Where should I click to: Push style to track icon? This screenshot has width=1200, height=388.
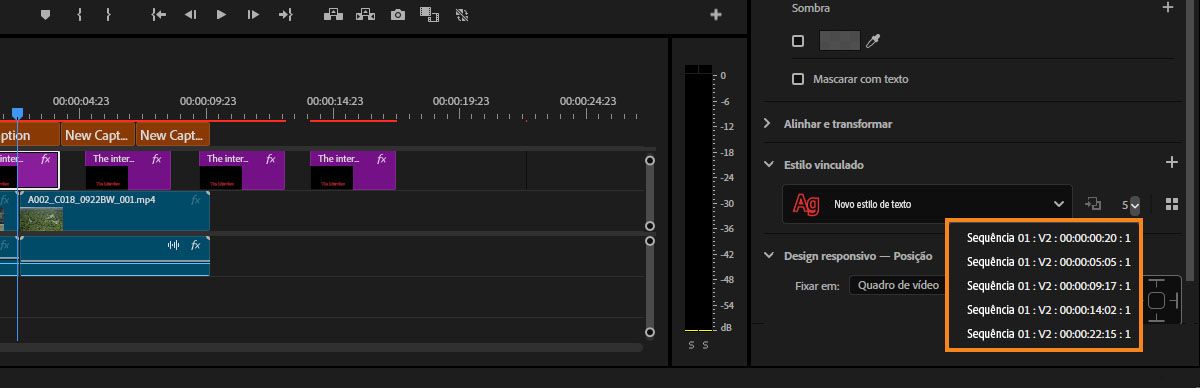point(1093,204)
